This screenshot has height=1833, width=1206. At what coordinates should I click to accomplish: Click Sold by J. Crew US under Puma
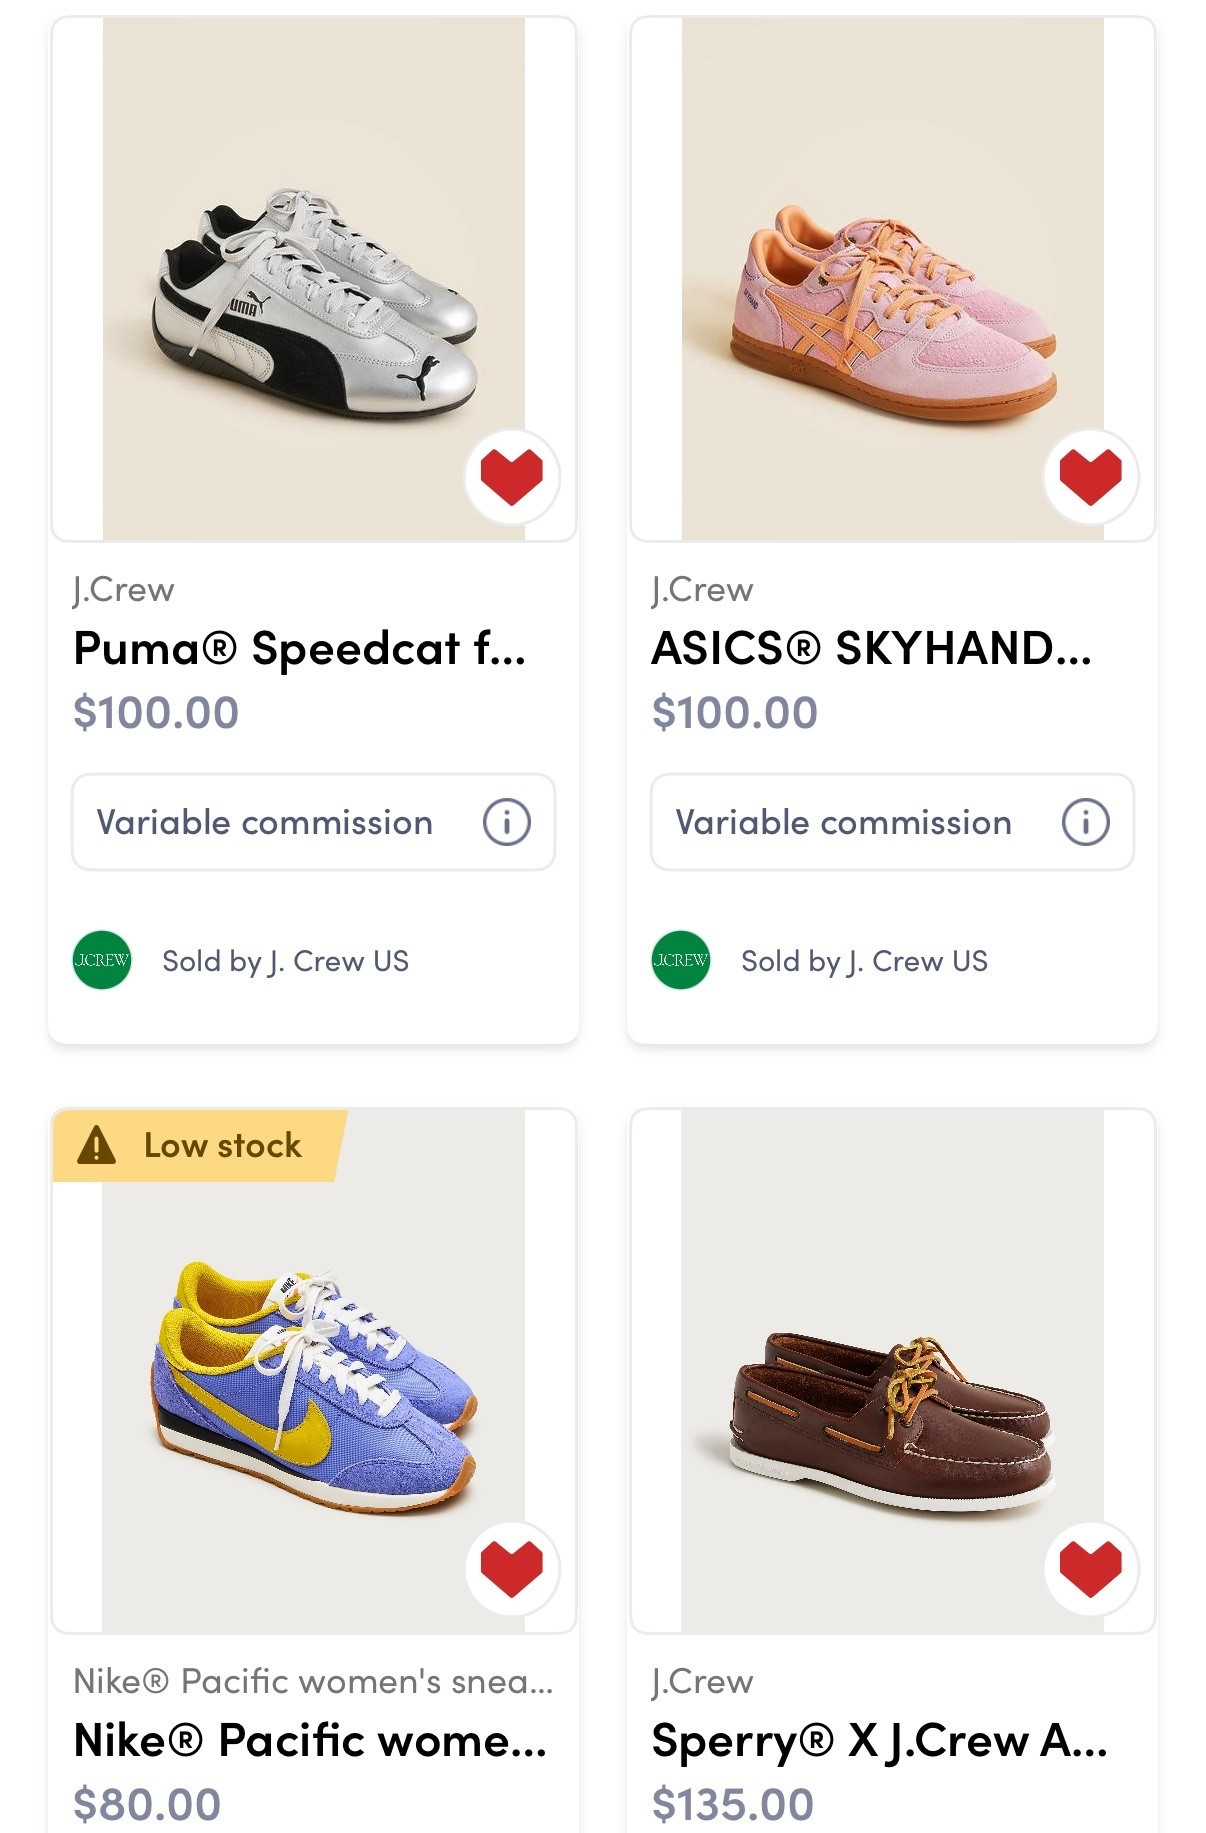285,961
